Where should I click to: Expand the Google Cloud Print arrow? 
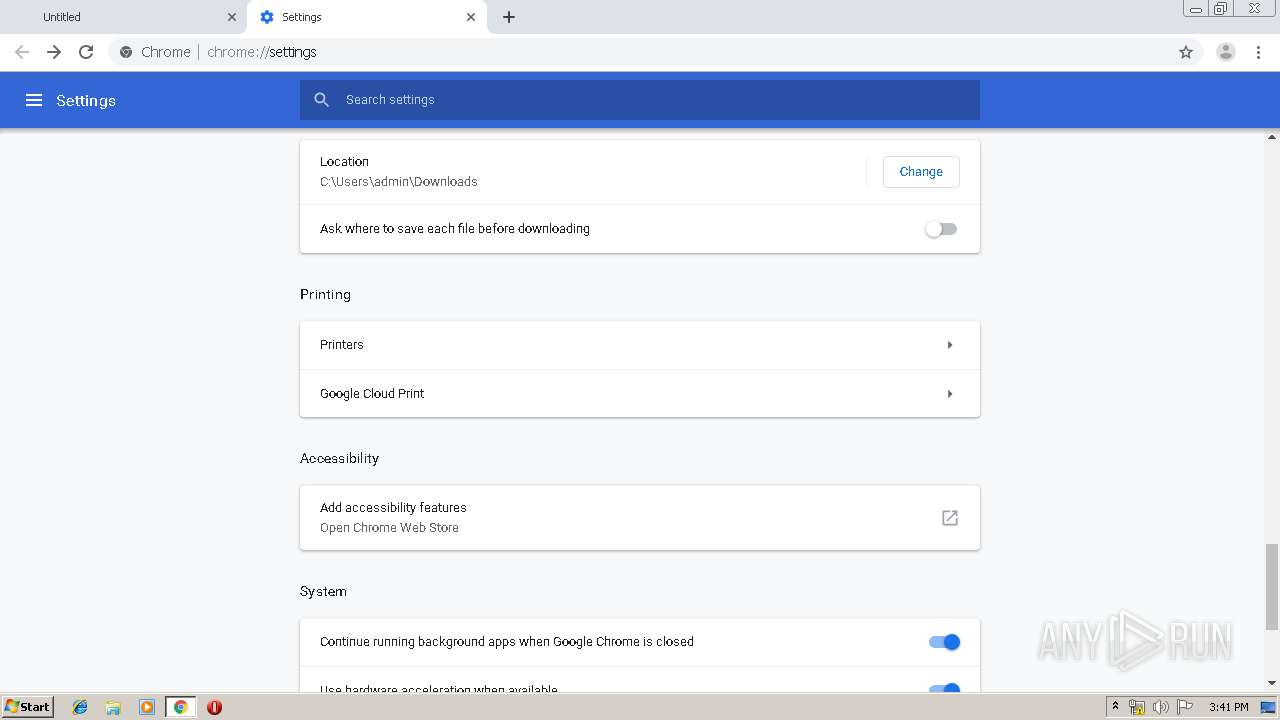tap(950, 394)
